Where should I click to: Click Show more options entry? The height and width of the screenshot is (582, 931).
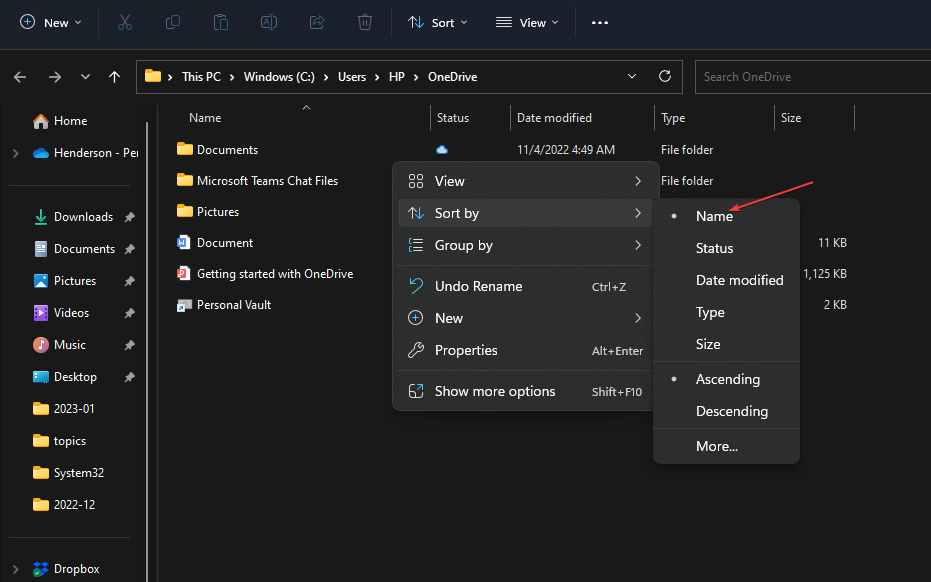pos(494,391)
